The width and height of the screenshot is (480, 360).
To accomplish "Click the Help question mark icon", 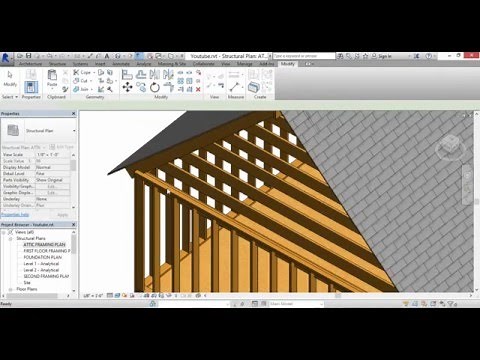I will (429, 56).
